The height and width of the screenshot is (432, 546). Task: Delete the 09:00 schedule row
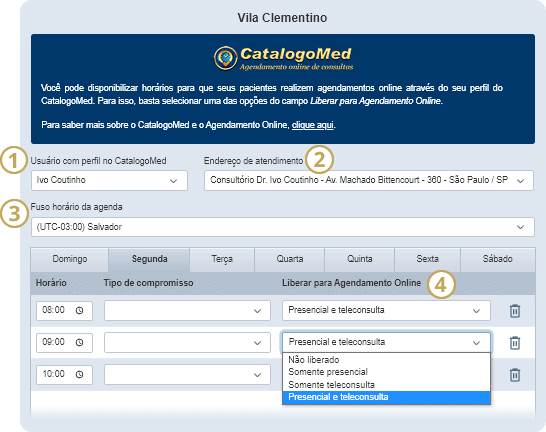pos(515,343)
